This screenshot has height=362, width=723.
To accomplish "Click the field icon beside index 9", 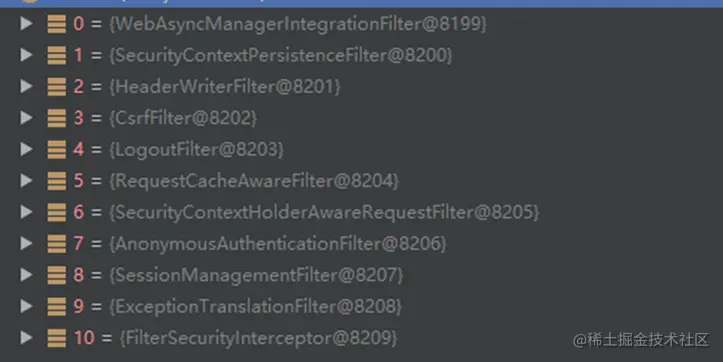I will [x=57, y=306].
